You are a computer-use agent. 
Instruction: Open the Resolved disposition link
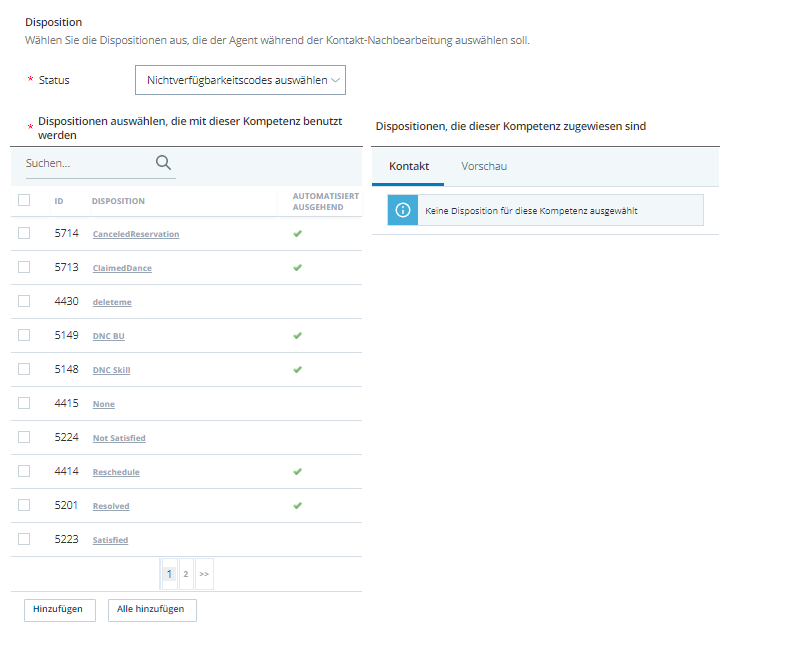click(111, 506)
